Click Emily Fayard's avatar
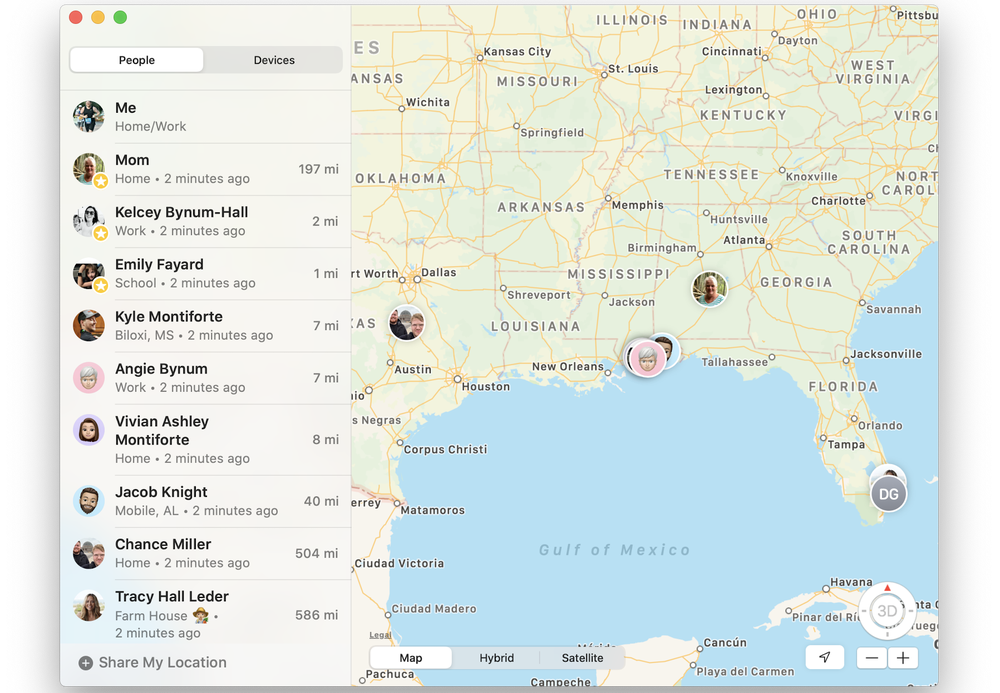 pyautogui.click(x=89, y=274)
